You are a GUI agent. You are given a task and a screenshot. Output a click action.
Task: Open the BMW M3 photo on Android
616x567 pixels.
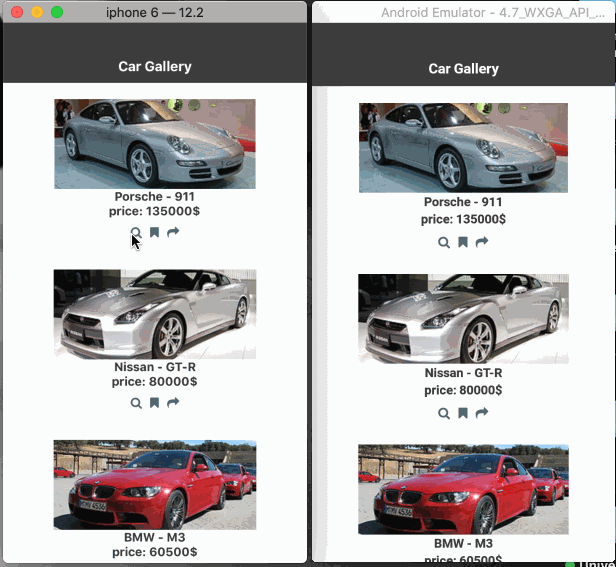[463, 490]
